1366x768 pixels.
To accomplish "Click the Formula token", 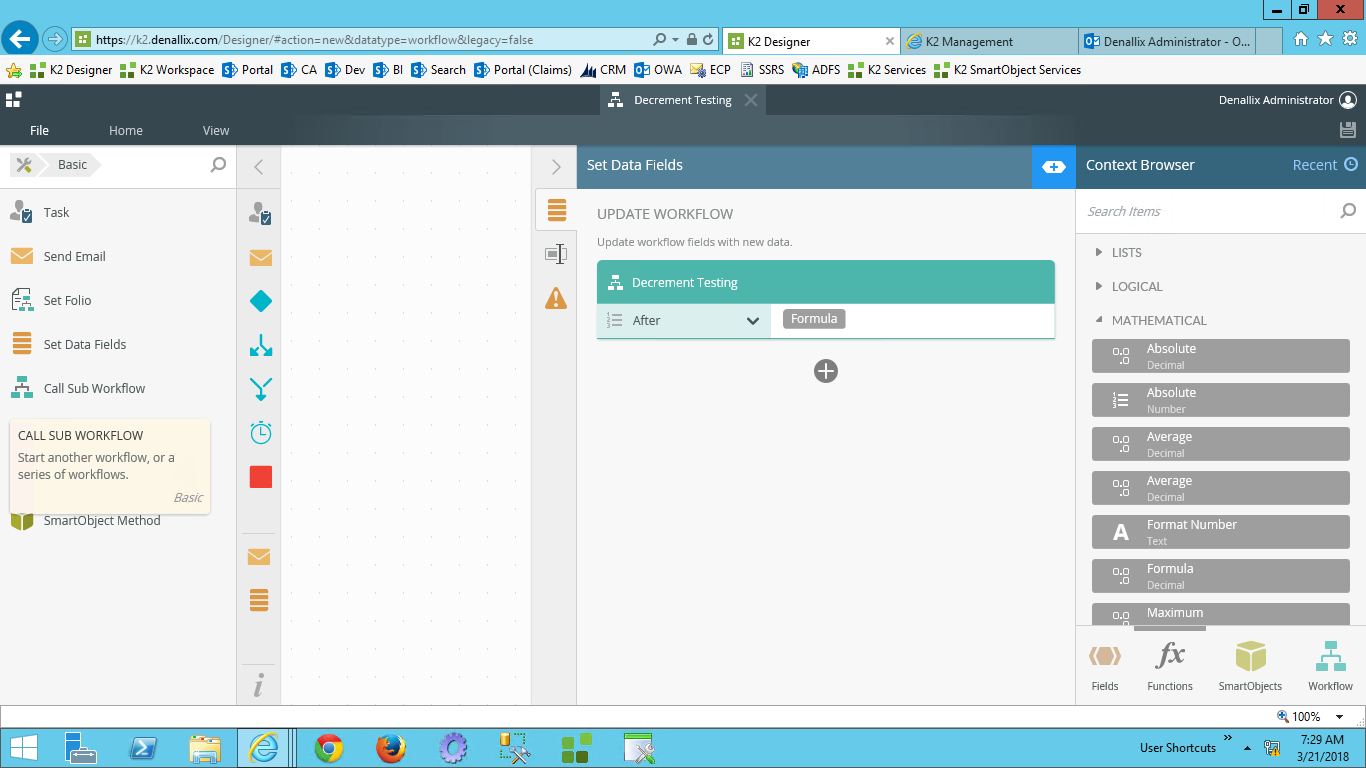I will 814,319.
